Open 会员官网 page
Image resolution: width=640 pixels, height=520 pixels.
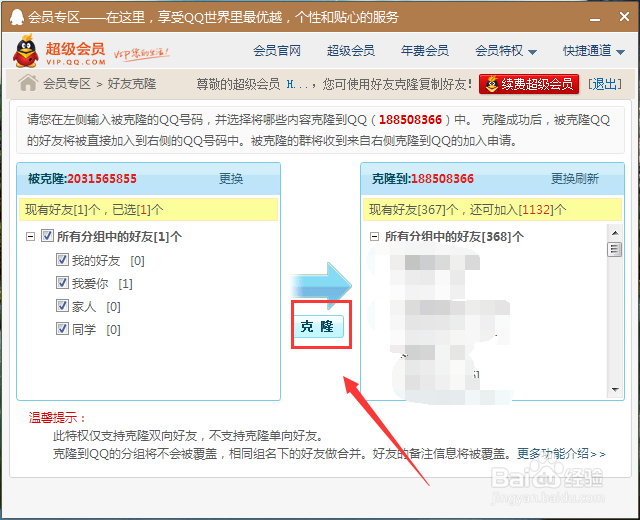click(x=277, y=51)
